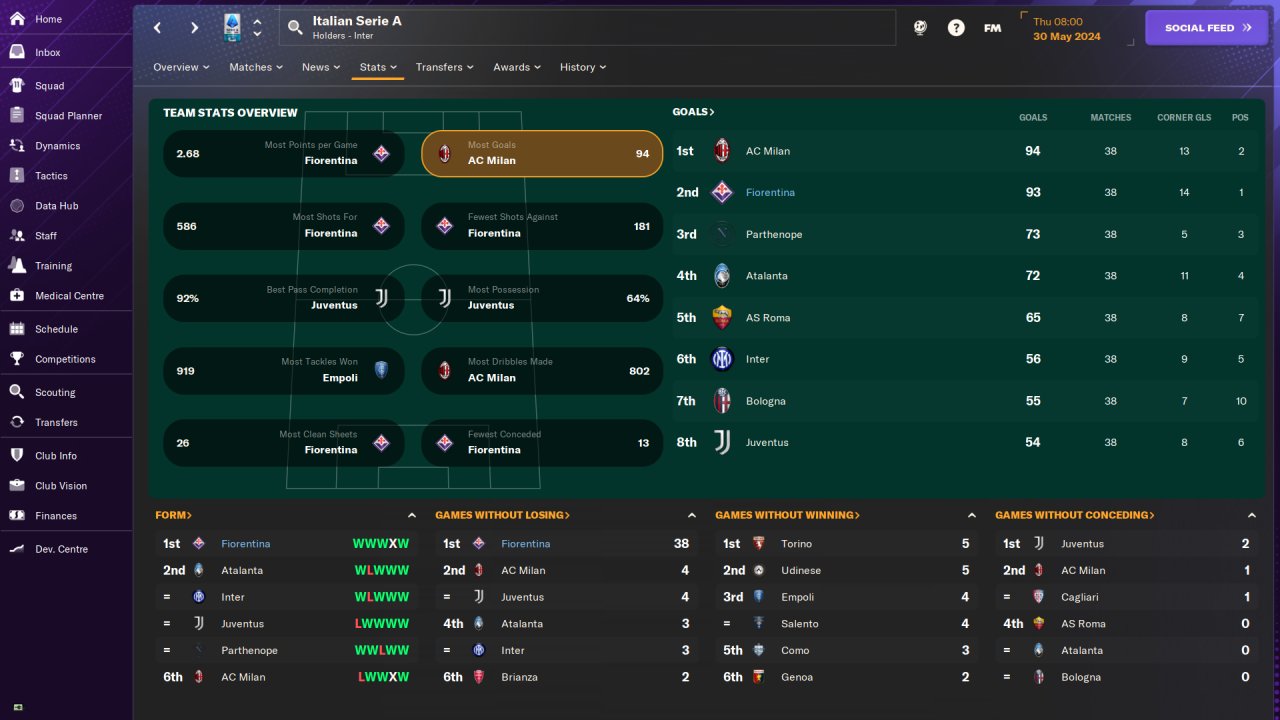The height and width of the screenshot is (720, 1280).
Task: Open the Inbox sidebar icon
Action: pyautogui.click(x=17, y=52)
